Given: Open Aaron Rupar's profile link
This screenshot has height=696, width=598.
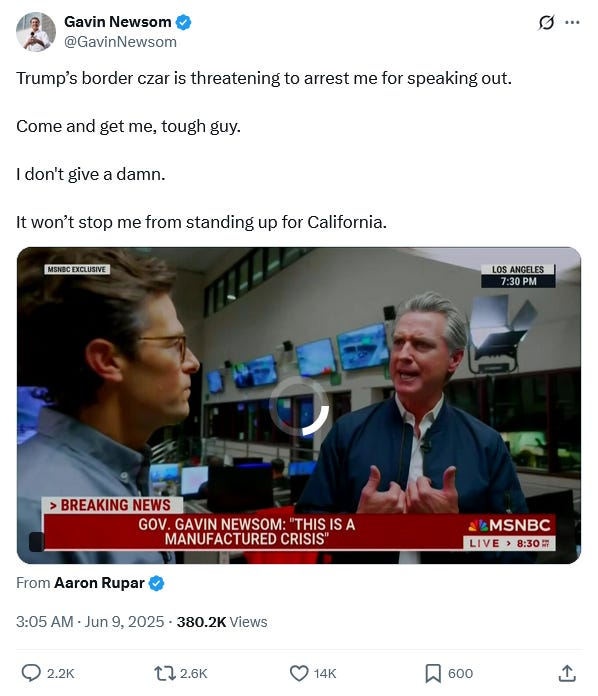Looking at the screenshot, I should pyautogui.click(x=99, y=582).
